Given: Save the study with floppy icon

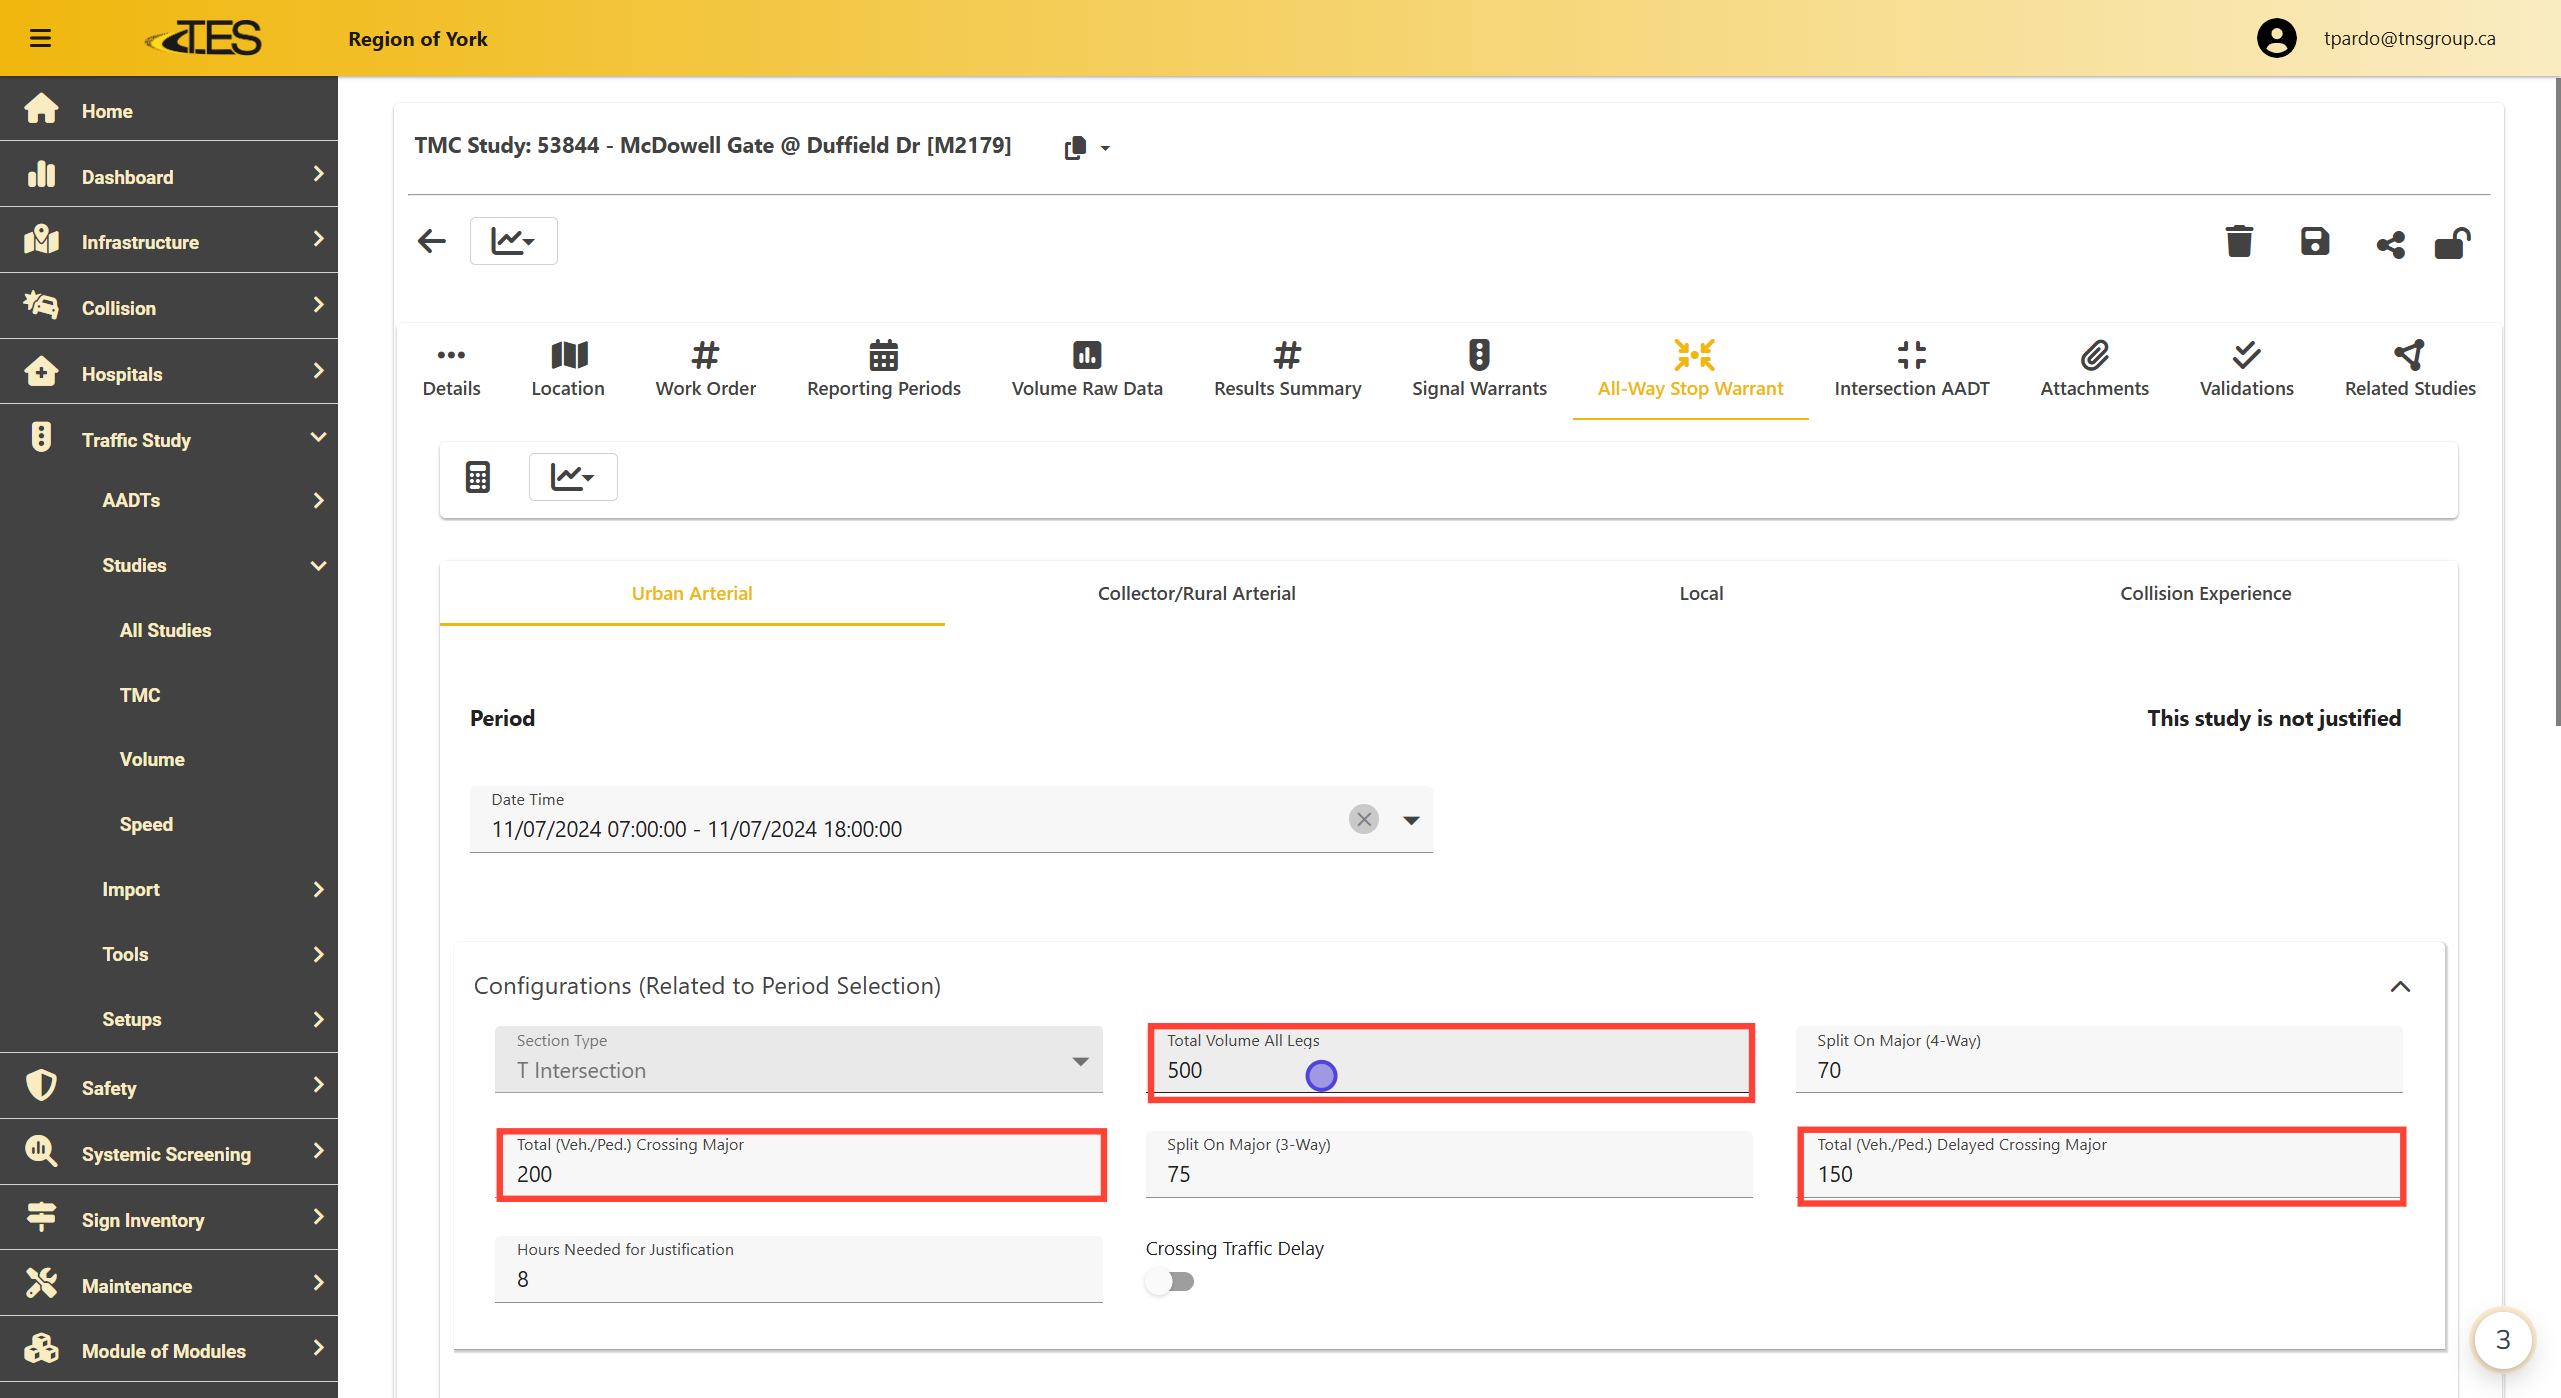Looking at the screenshot, I should point(2314,242).
